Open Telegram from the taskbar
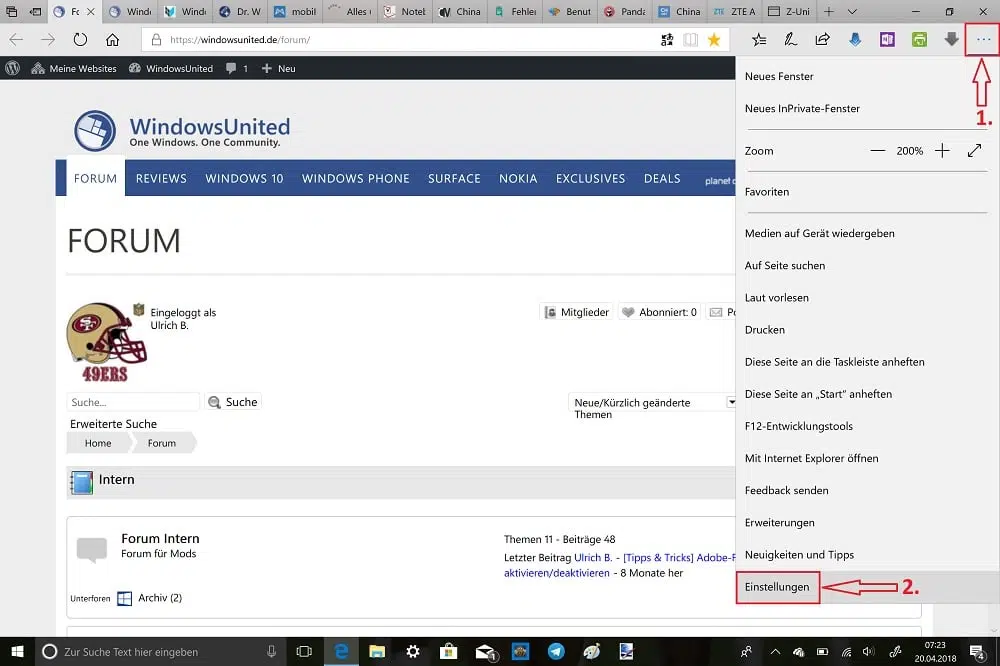The height and width of the screenshot is (666, 1000). tap(555, 651)
